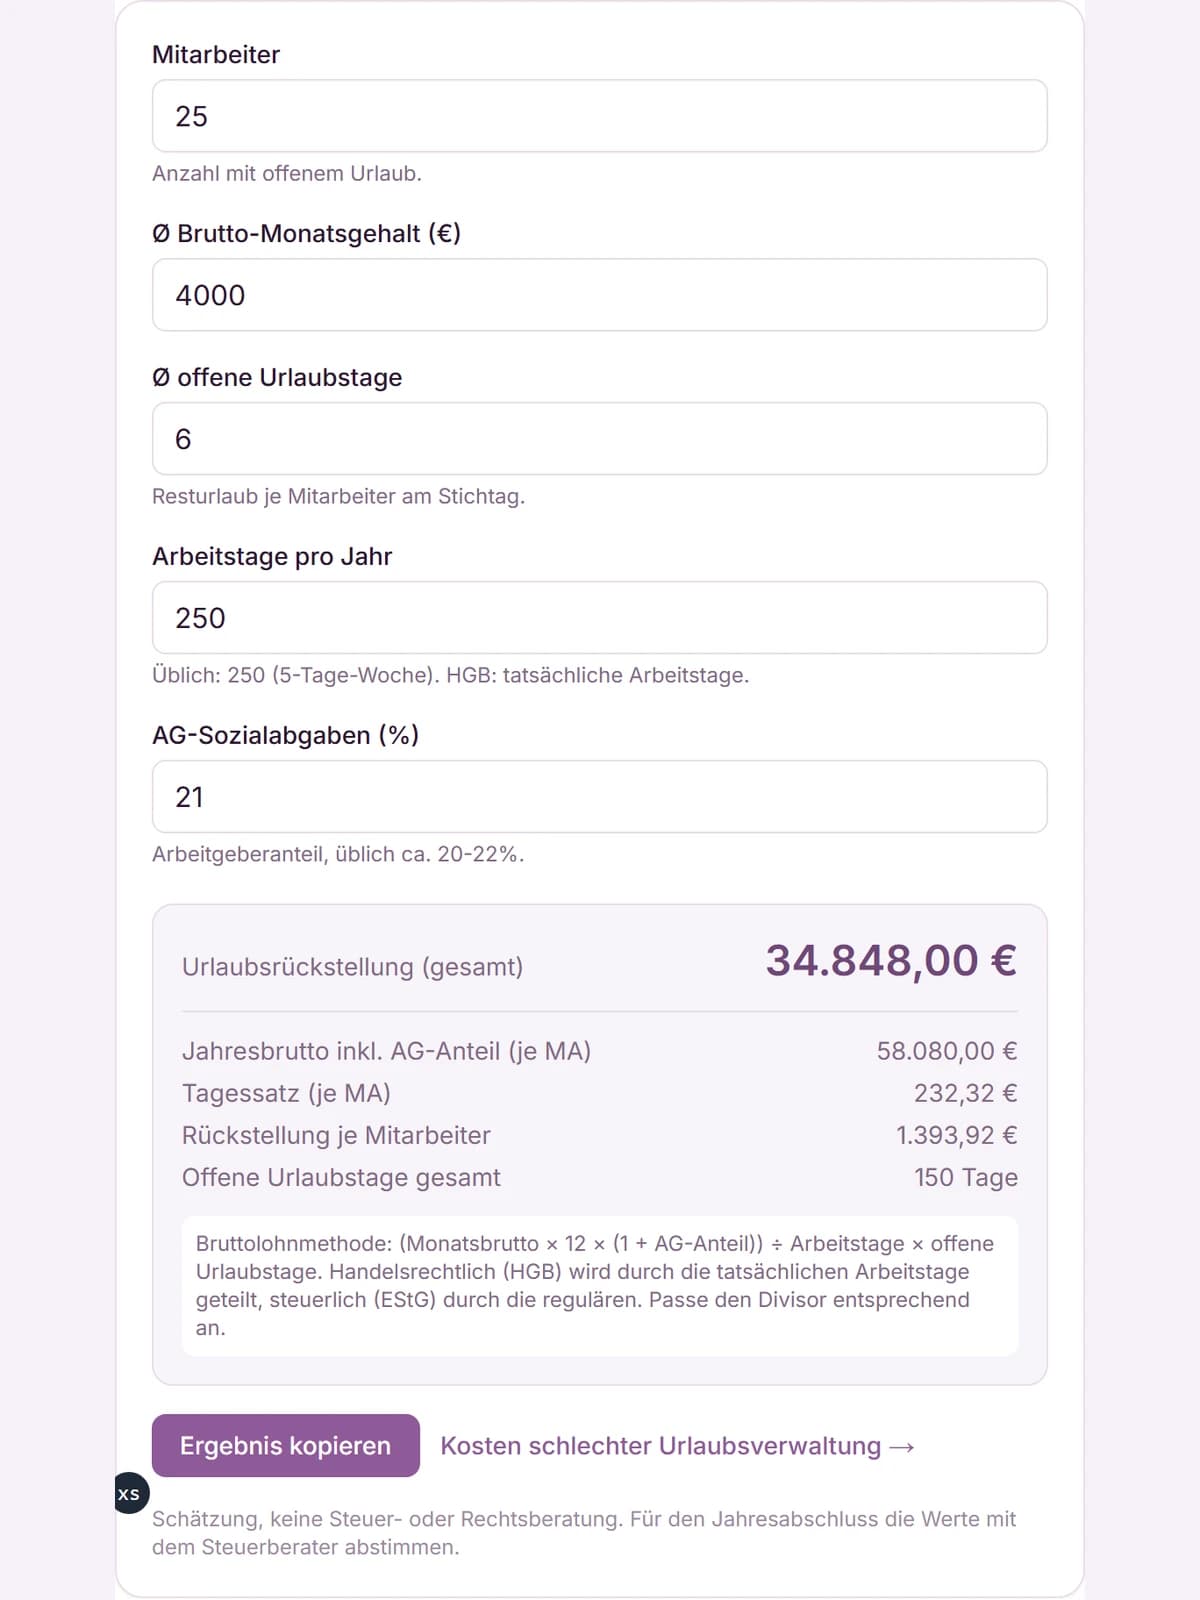Click the 150 Tage total value
The width and height of the screenshot is (1200, 1600).
point(966,1177)
